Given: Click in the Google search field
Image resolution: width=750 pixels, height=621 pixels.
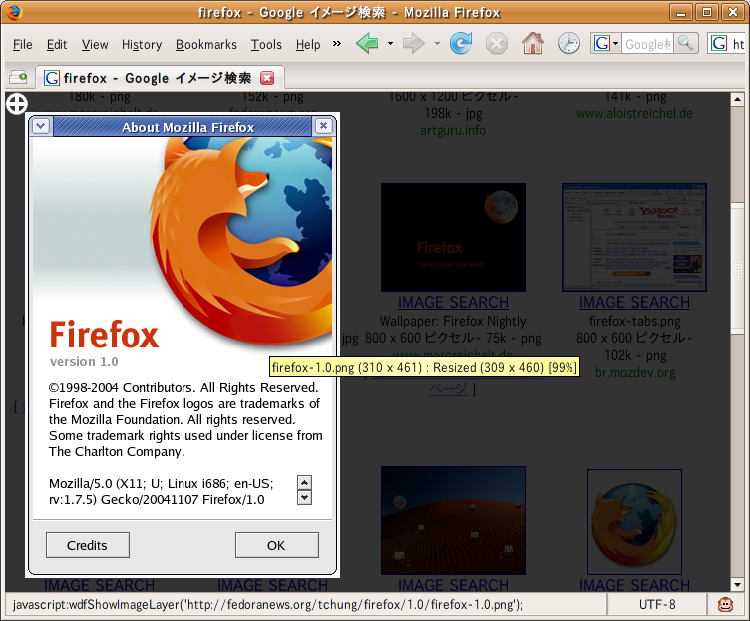Looking at the screenshot, I should tap(647, 44).
